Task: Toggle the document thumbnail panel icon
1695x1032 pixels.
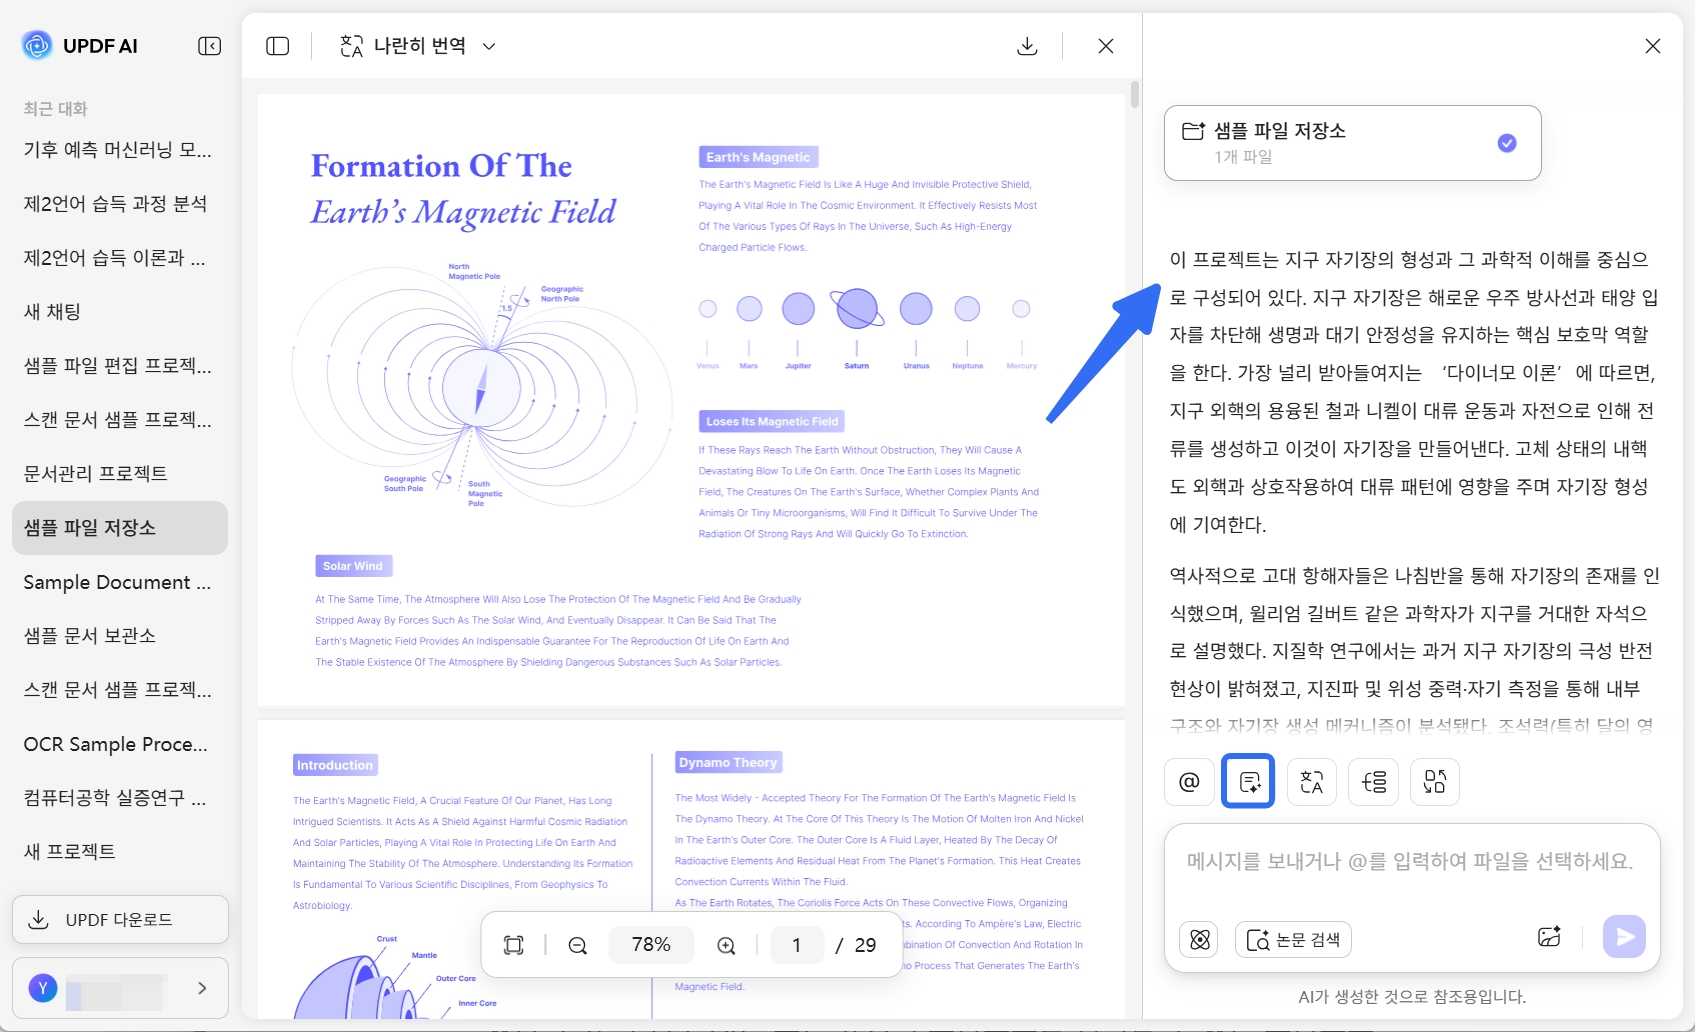Action: click(x=278, y=46)
